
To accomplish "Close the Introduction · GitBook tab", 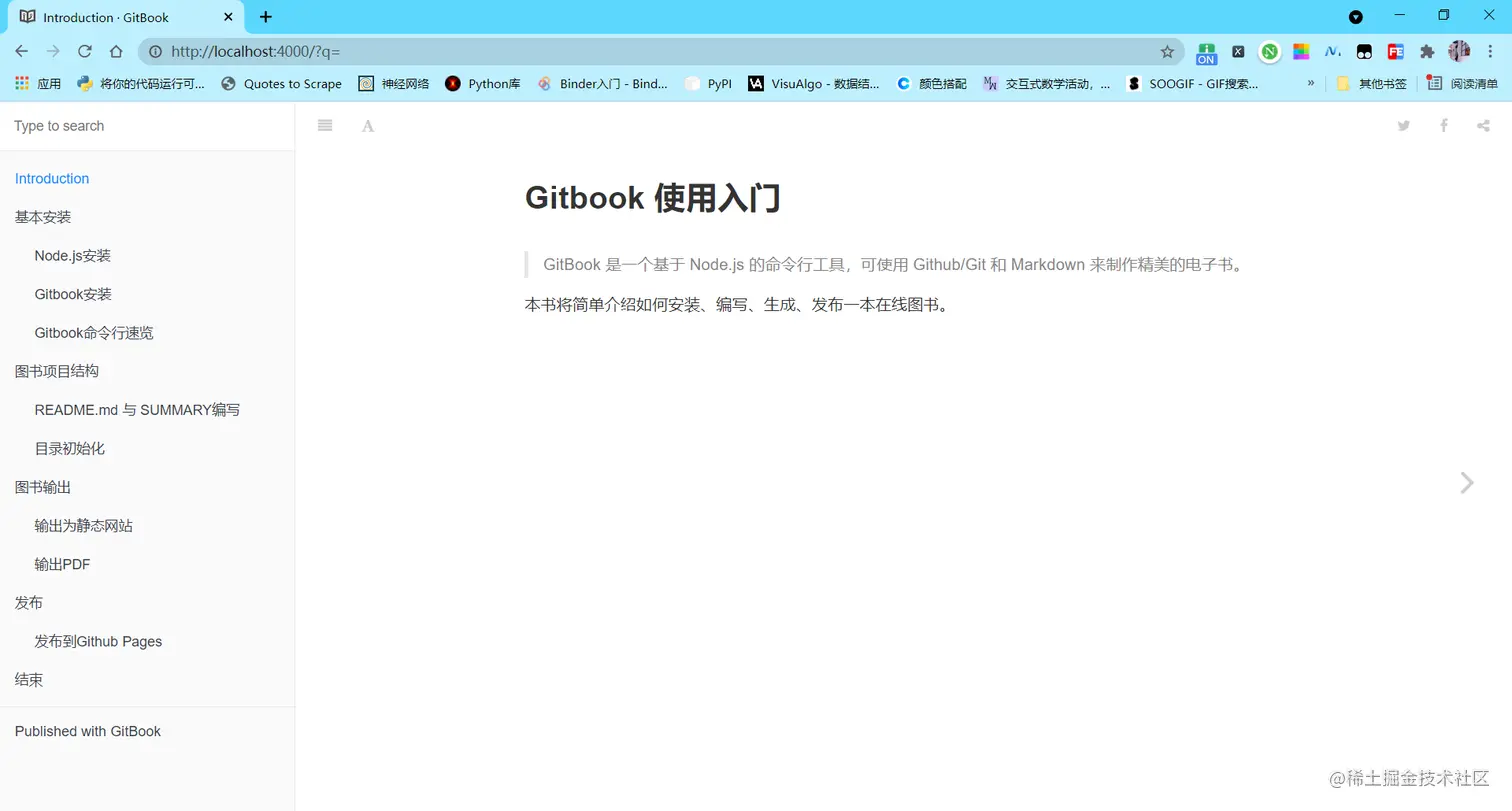I will coord(228,17).
